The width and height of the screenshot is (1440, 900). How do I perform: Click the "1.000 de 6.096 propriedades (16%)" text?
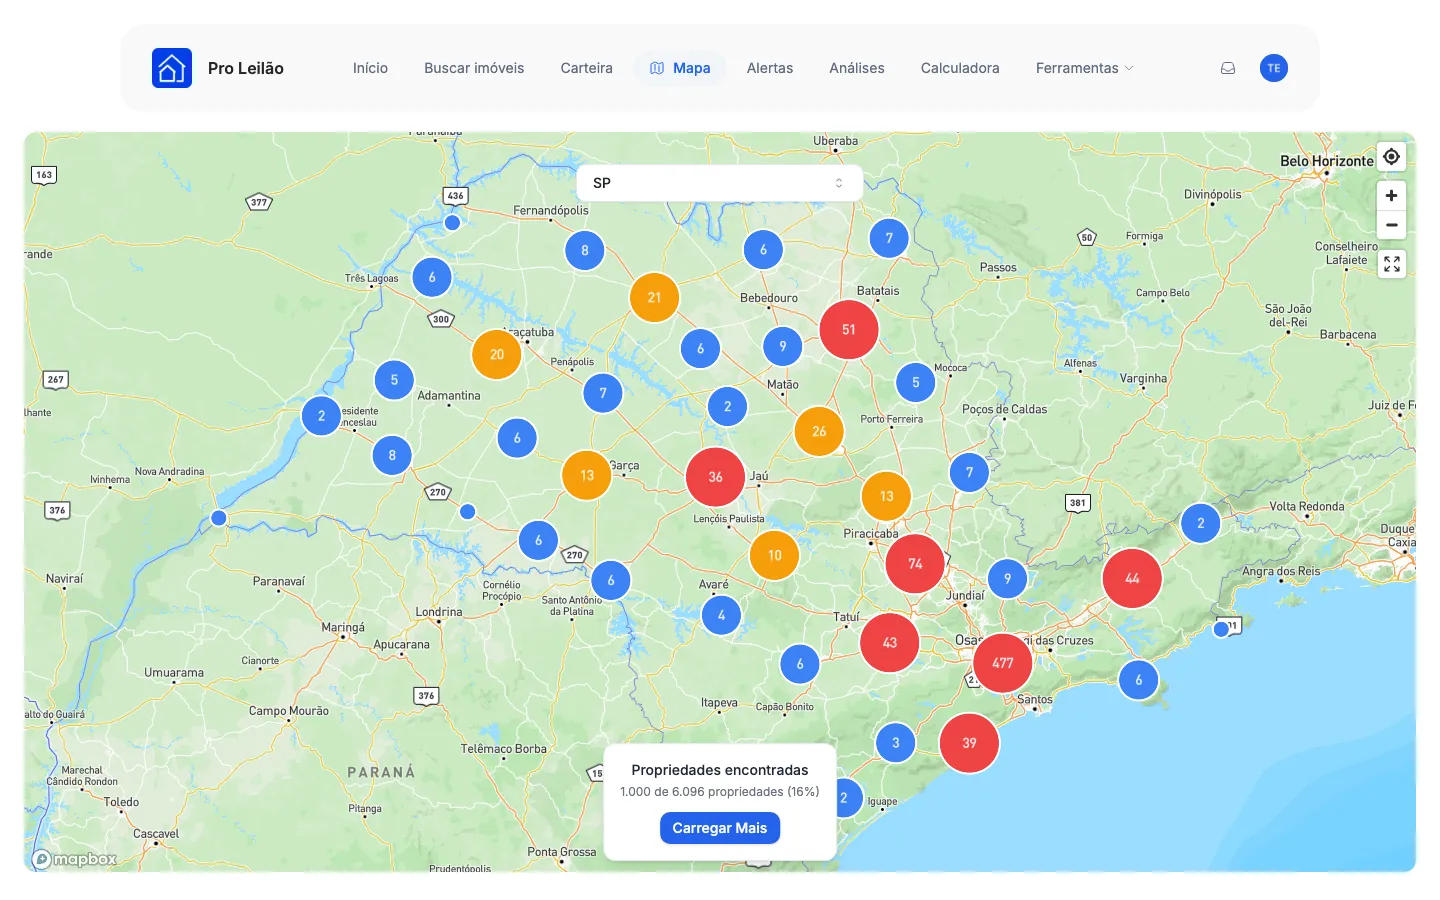720,792
